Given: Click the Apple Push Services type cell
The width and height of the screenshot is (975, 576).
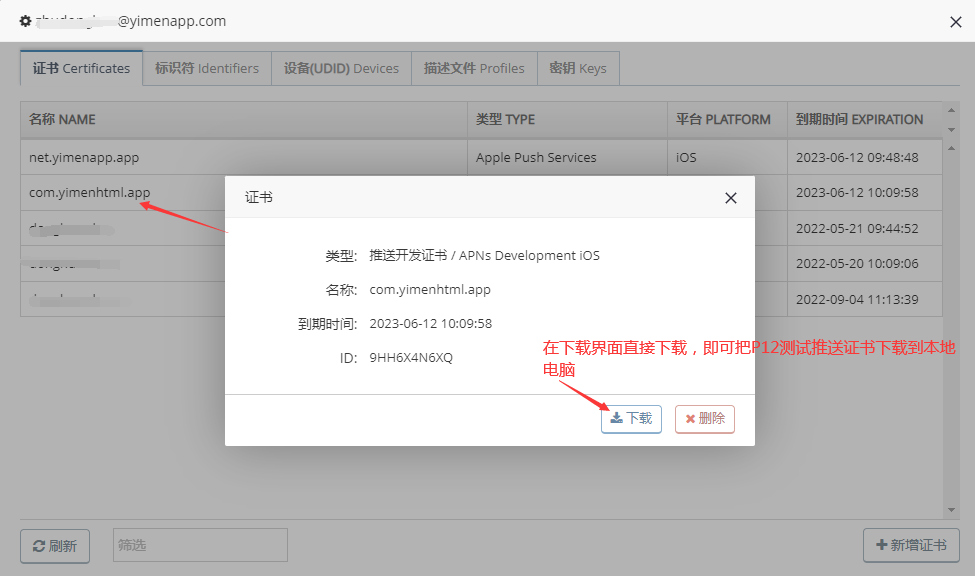Looking at the screenshot, I should coord(567,157).
